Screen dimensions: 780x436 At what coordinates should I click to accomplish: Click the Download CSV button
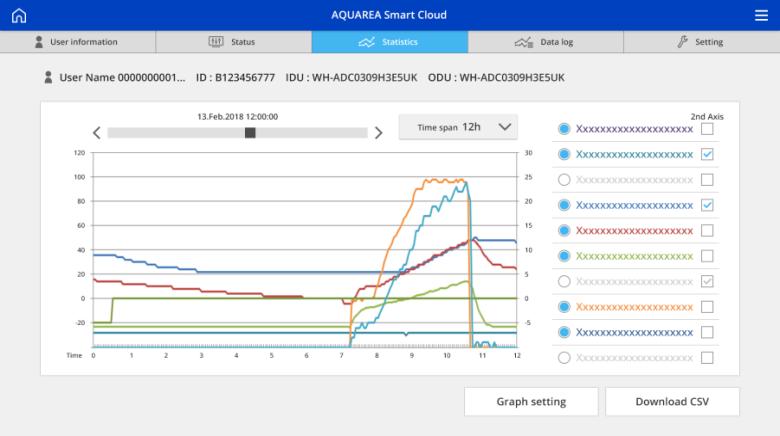coord(672,402)
